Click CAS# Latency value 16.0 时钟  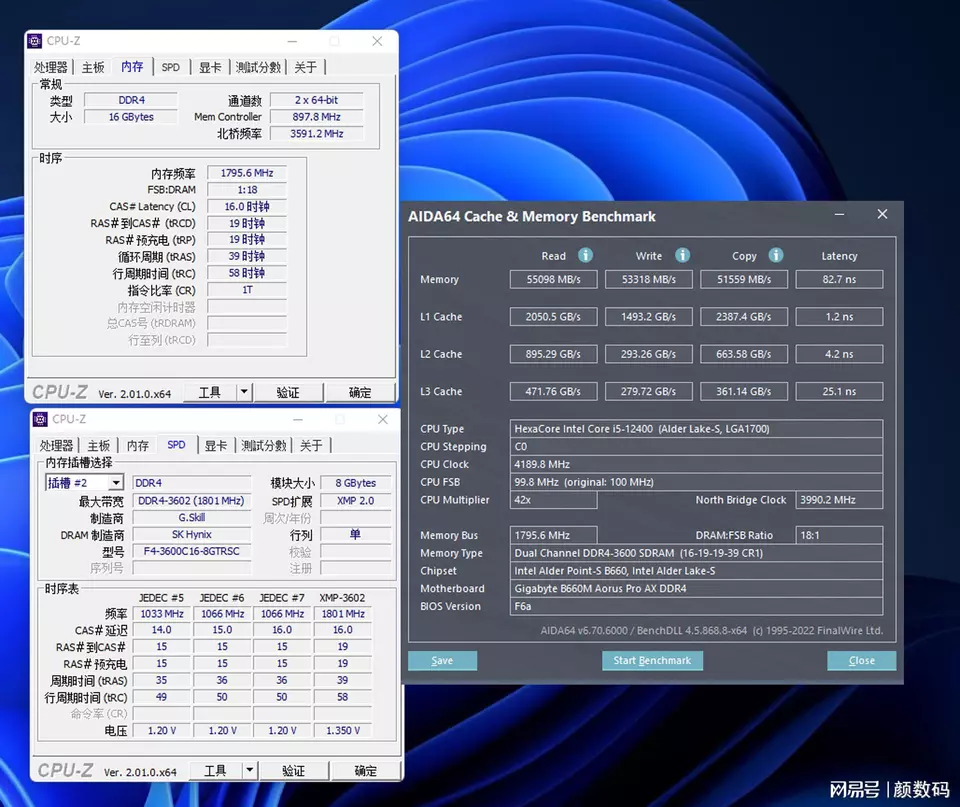point(247,207)
